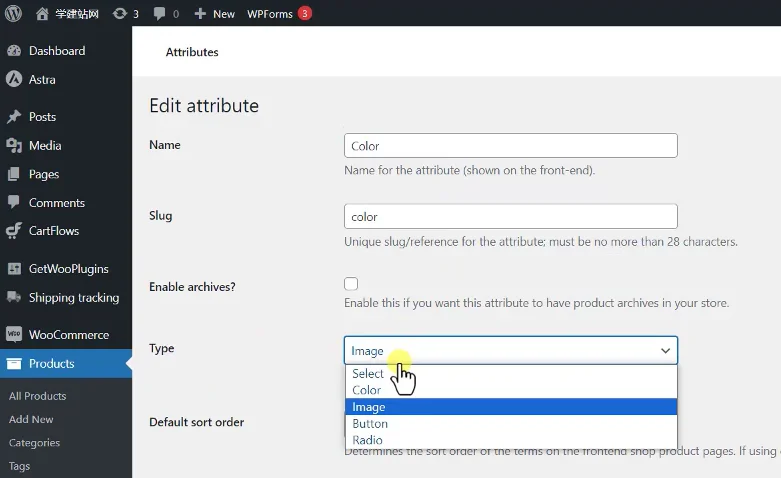The height and width of the screenshot is (478, 781).
Task: Click the All Products submenu link
Action: click(x=37, y=396)
